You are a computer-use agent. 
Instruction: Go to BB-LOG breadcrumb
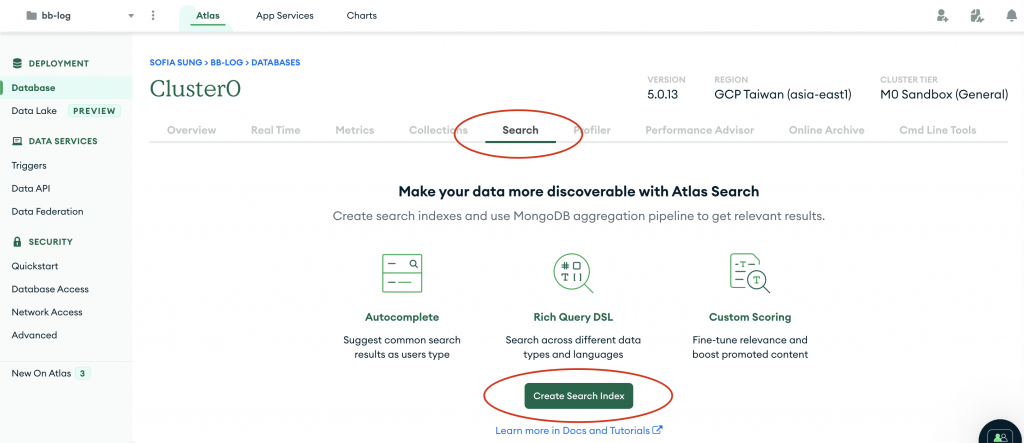(x=226, y=63)
